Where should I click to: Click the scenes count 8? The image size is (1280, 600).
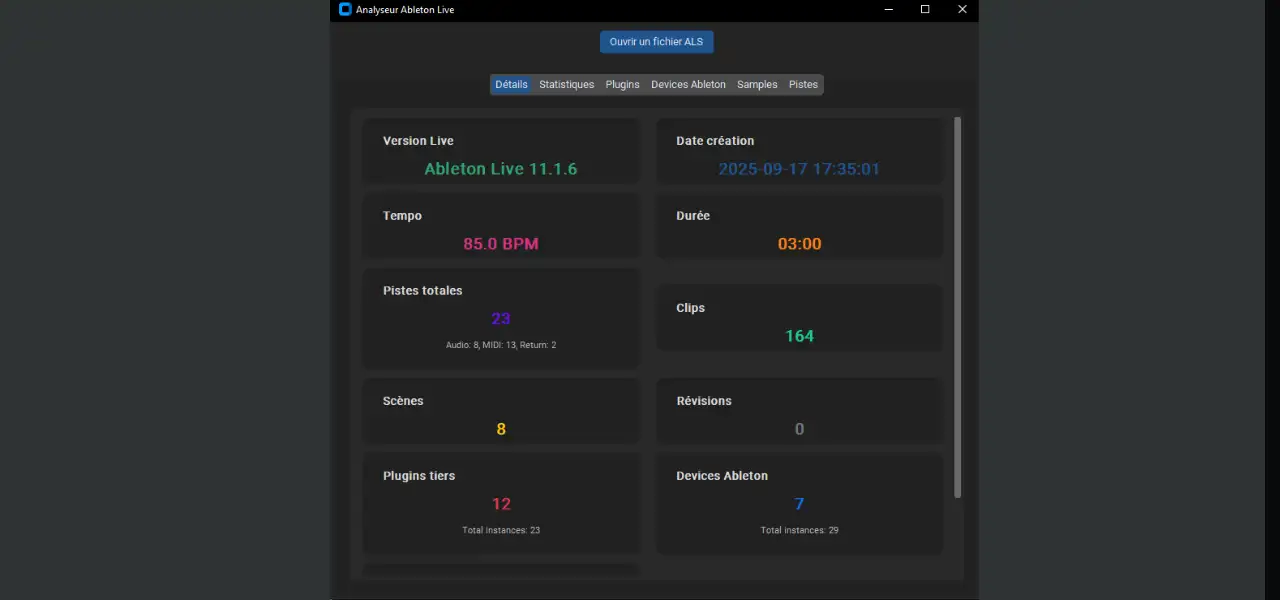501,429
